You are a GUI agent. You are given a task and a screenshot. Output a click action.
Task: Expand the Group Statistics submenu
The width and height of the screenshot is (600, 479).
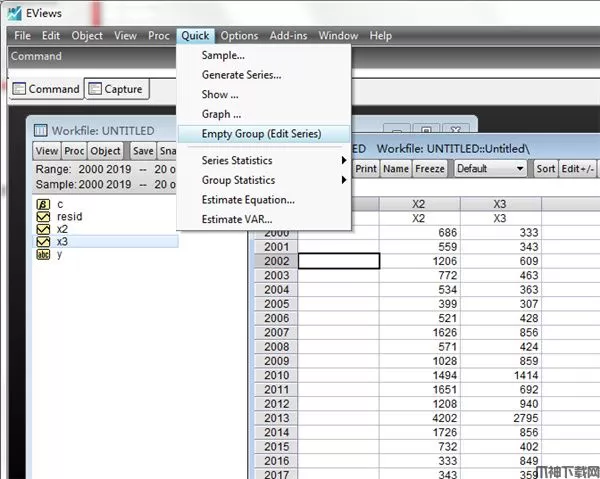tap(344, 180)
